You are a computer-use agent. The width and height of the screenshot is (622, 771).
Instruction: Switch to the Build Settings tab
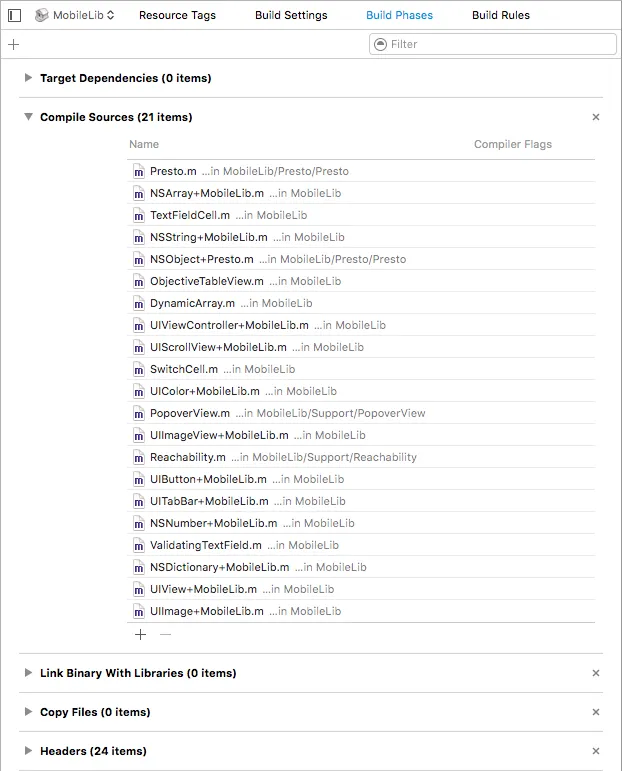click(x=289, y=15)
